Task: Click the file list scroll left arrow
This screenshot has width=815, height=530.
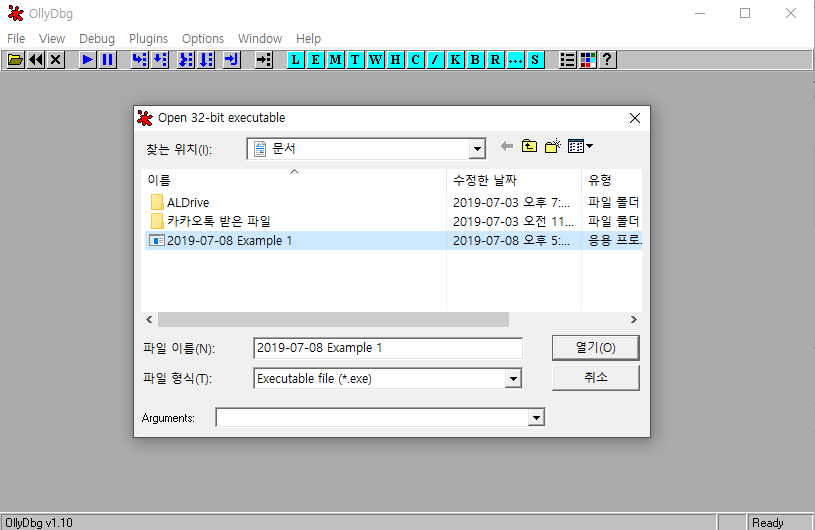Action: (x=149, y=320)
